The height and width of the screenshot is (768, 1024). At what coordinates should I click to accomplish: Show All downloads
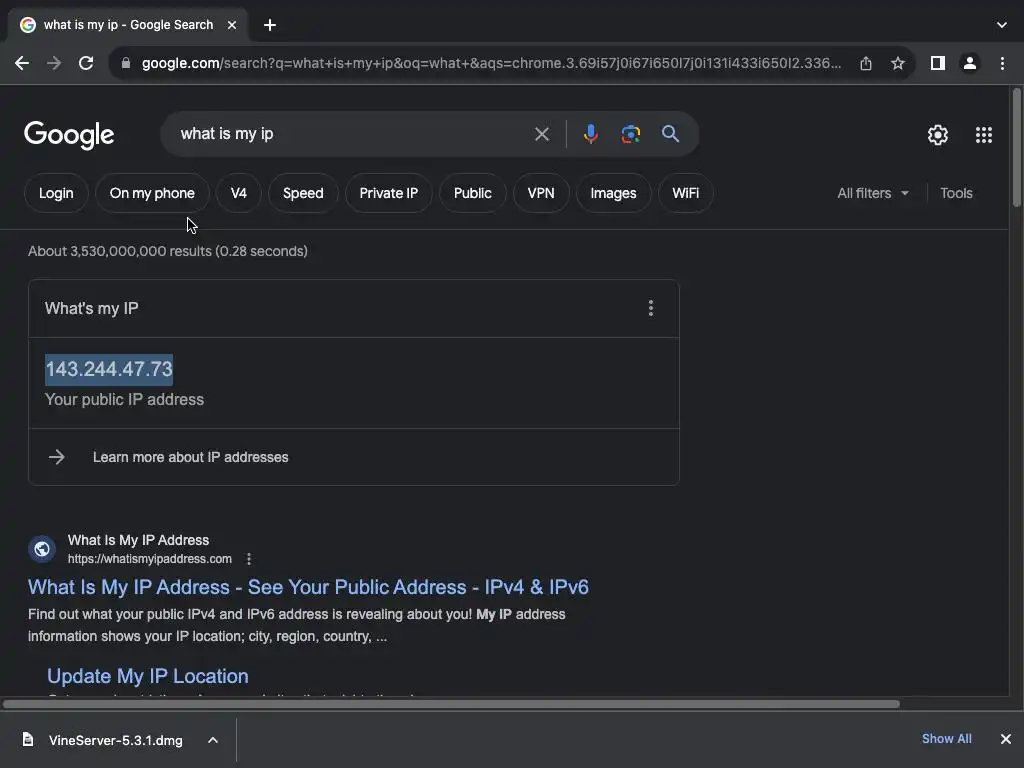tap(946, 739)
